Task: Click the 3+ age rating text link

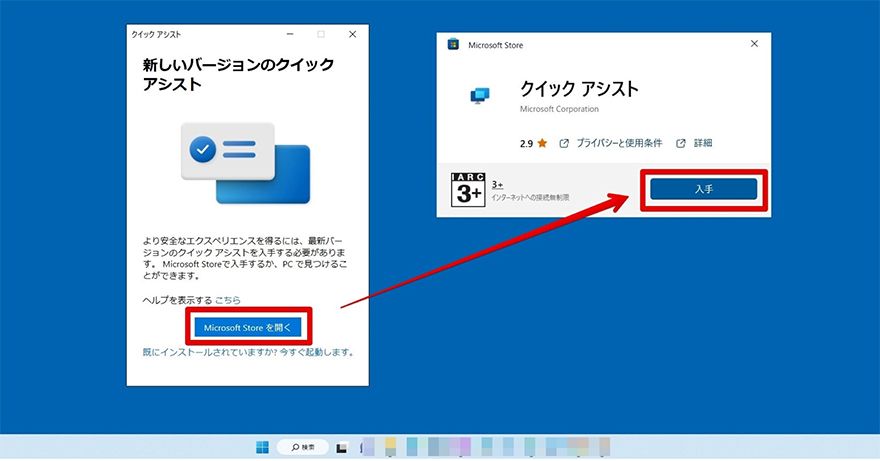Action: click(x=497, y=185)
